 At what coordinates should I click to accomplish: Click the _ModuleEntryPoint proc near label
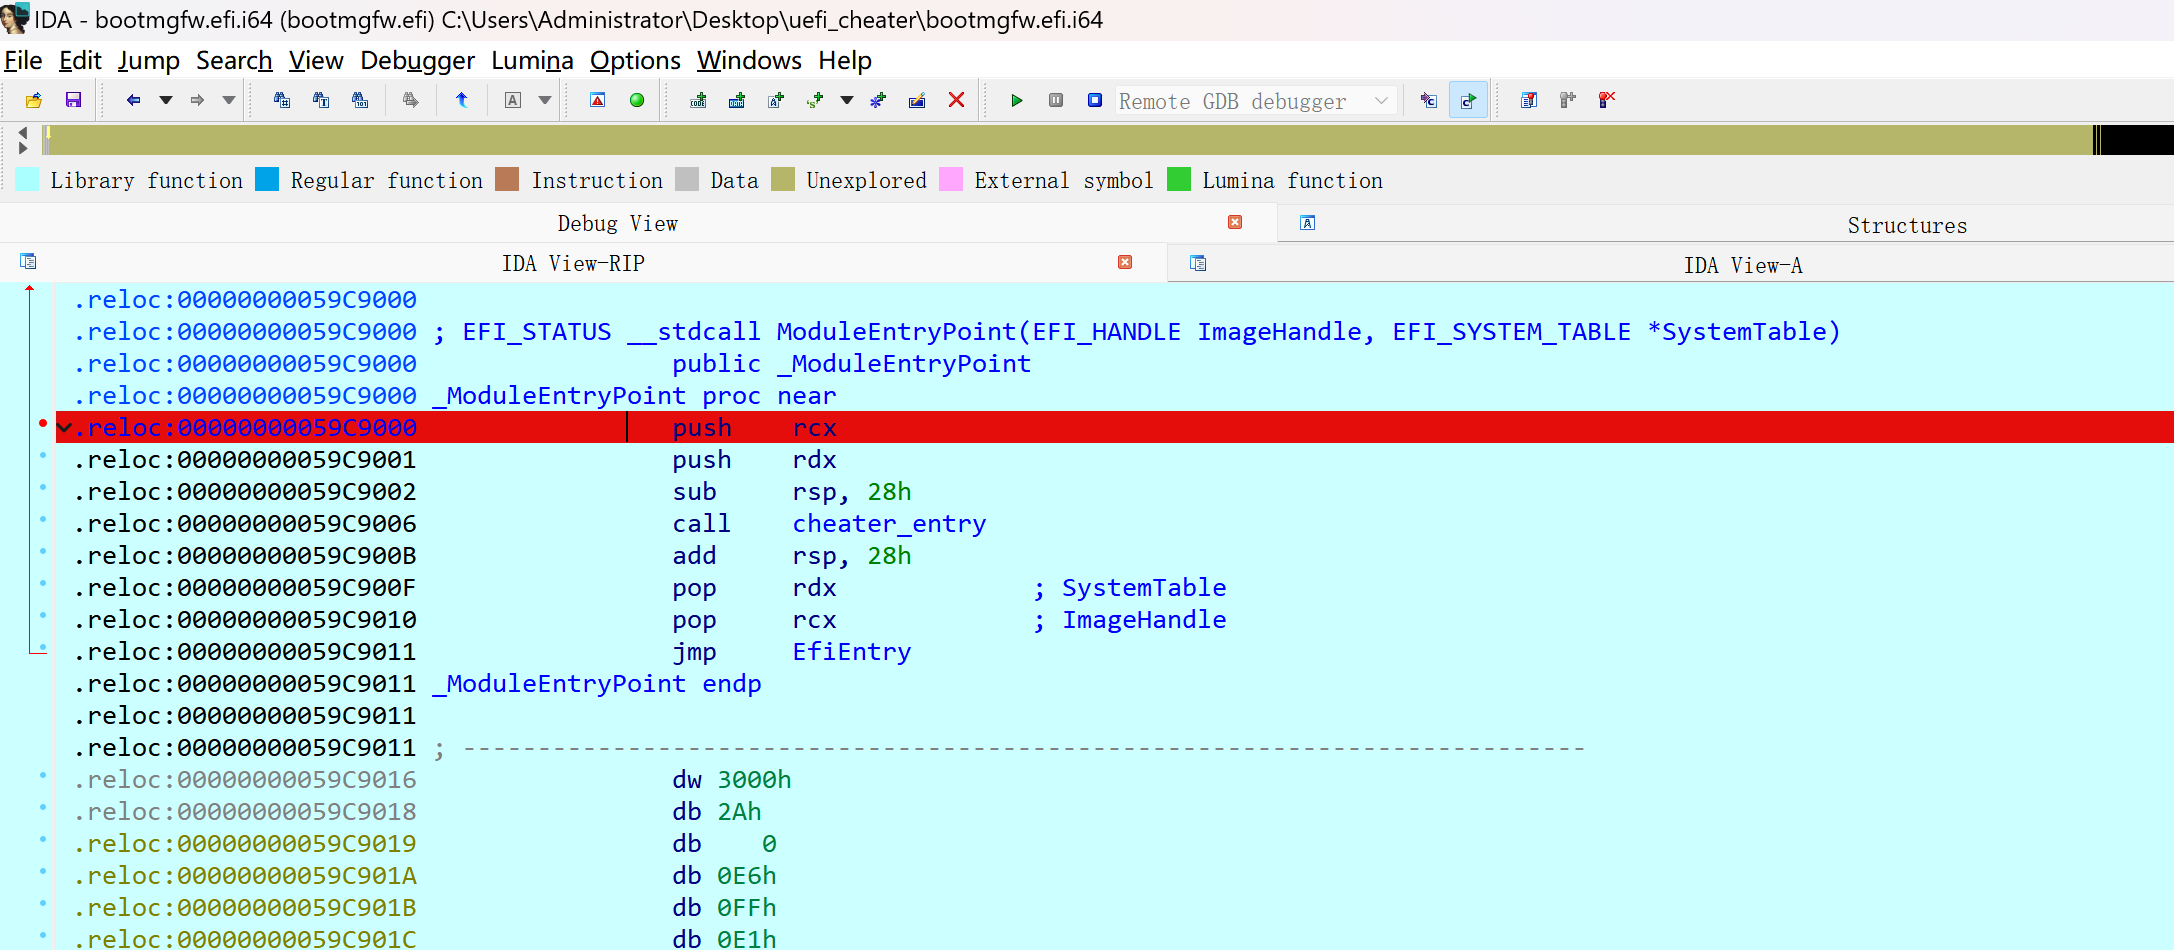[x=634, y=395]
